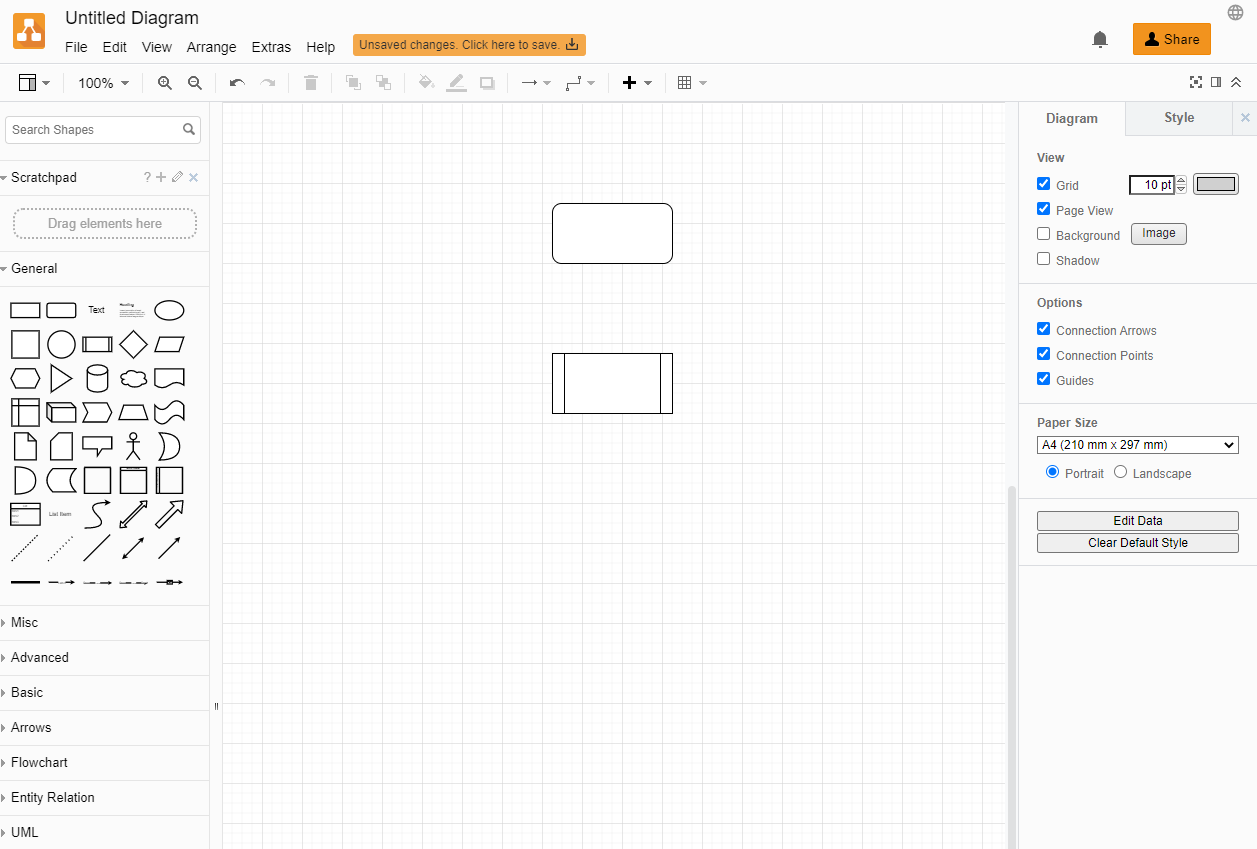Screen dimensions: 1257x849
Task: Select the Hexagon shape in General
Action: tap(25, 379)
